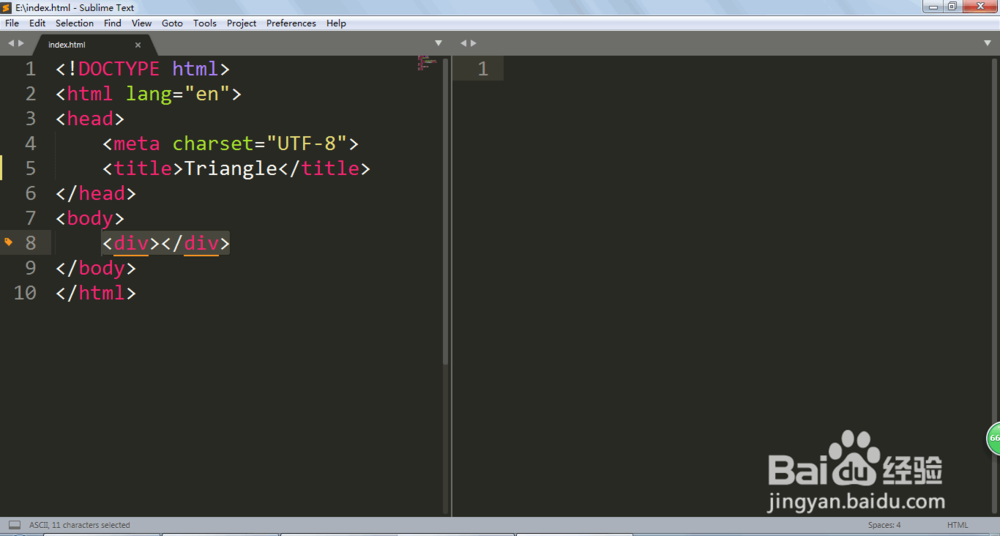Open the Help menu
The width and height of the screenshot is (1000, 536).
pyautogui.click(x=336, y=23)
